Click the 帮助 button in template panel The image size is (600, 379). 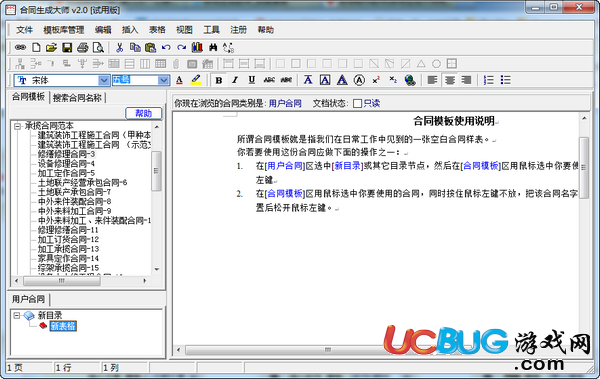(143, 113)
